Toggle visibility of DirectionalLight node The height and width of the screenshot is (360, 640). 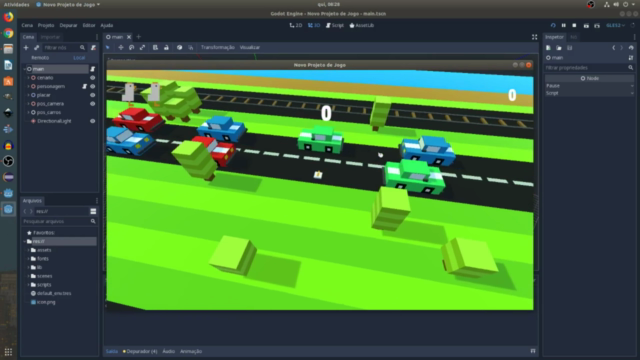[x=93, y=121]
